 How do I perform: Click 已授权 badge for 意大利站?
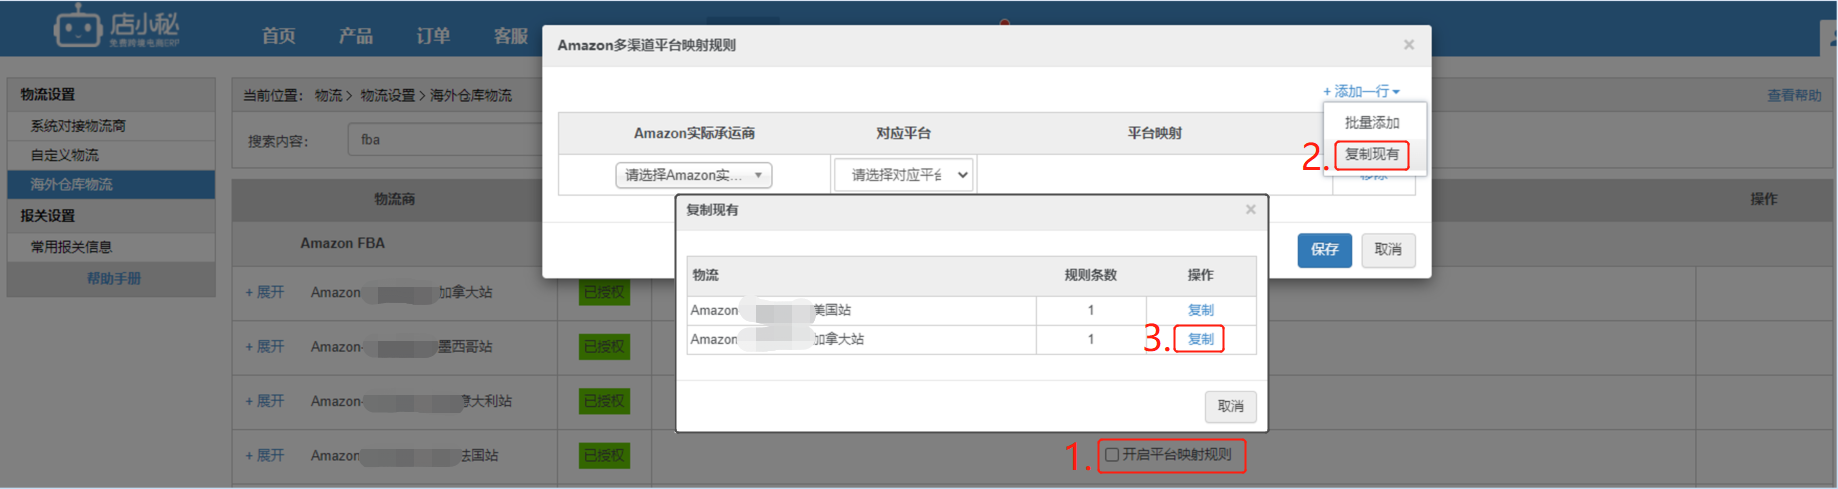pyautogui.click(x=604, y=401)
